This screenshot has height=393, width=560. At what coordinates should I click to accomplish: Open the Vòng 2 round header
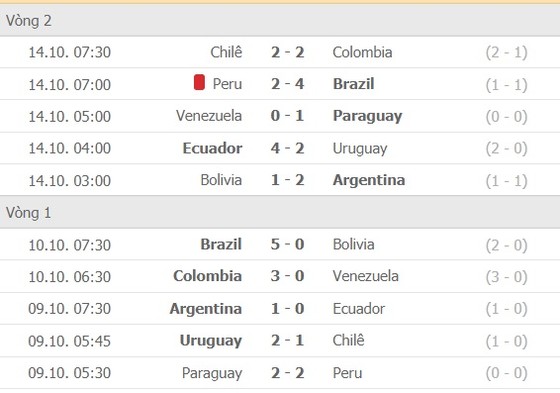click(x=280, y=20)
